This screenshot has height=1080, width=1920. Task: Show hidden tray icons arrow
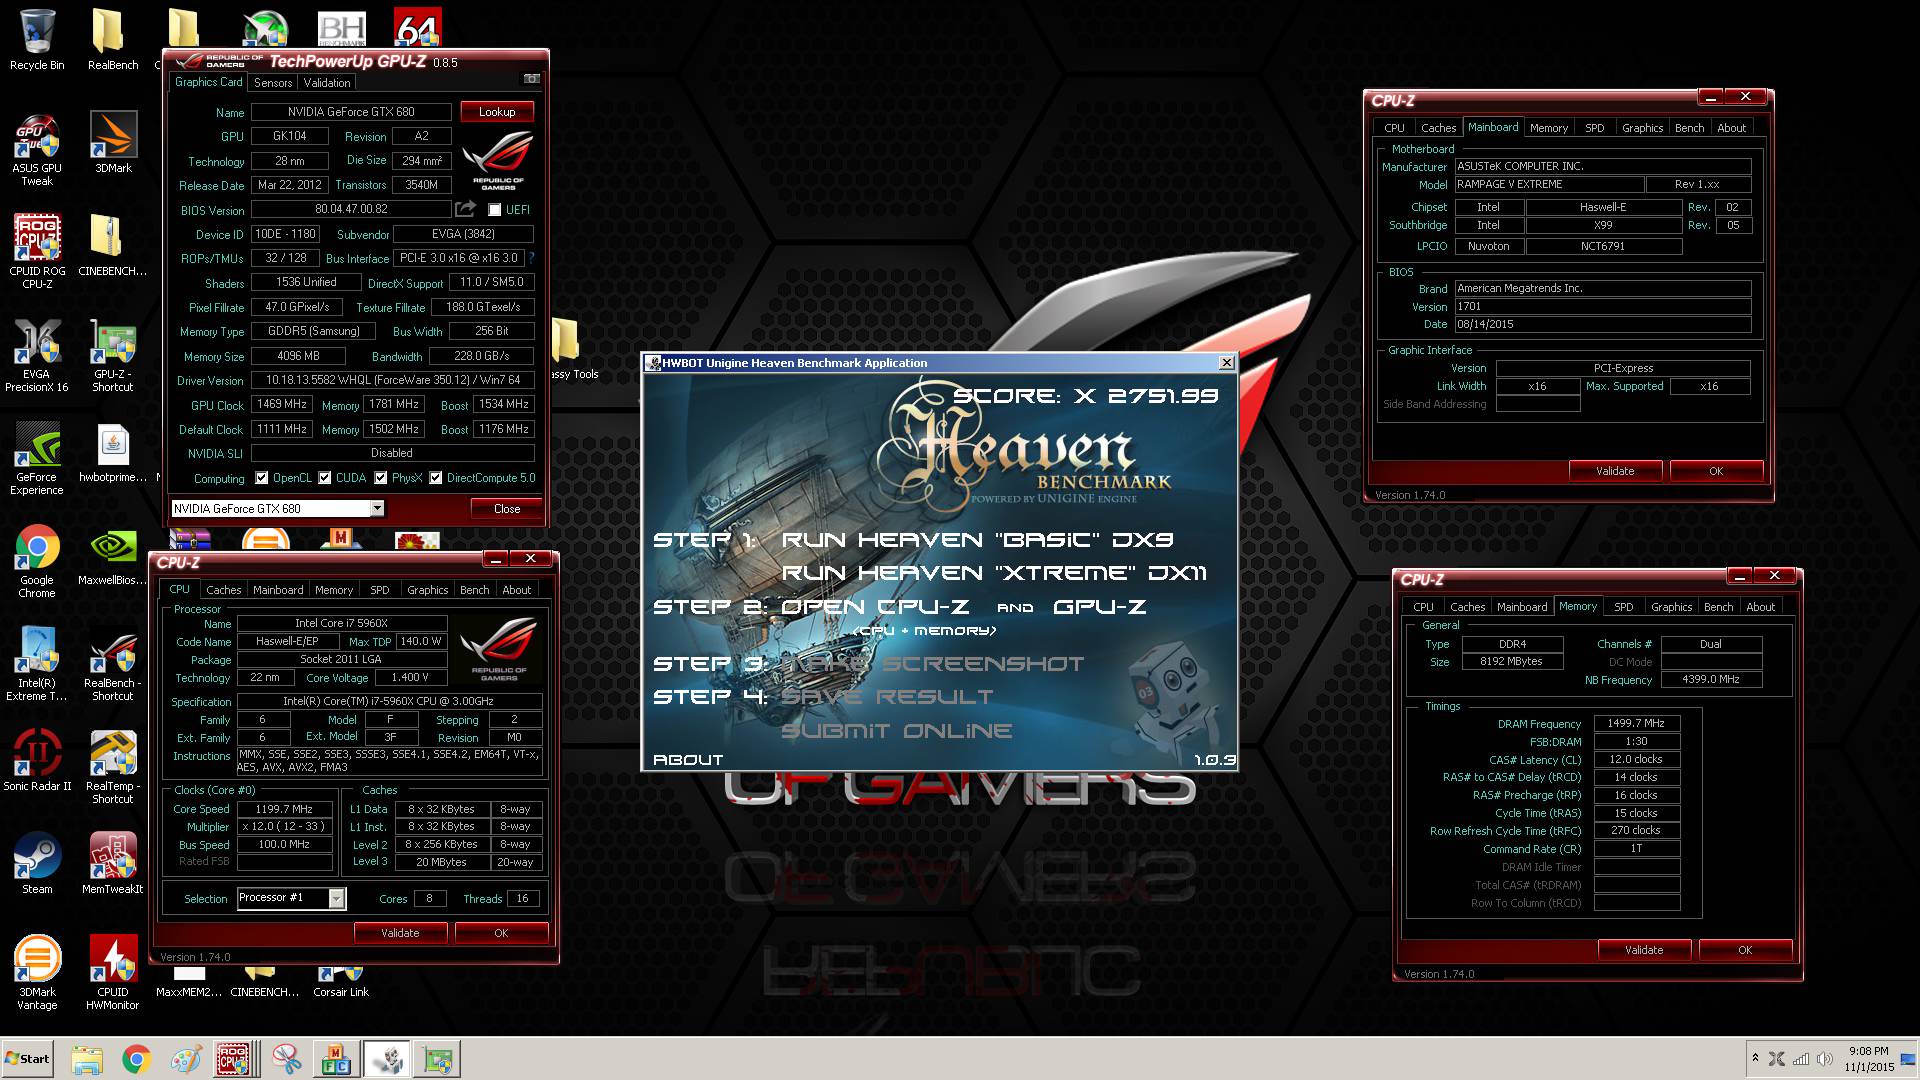click(1755, 1058)
